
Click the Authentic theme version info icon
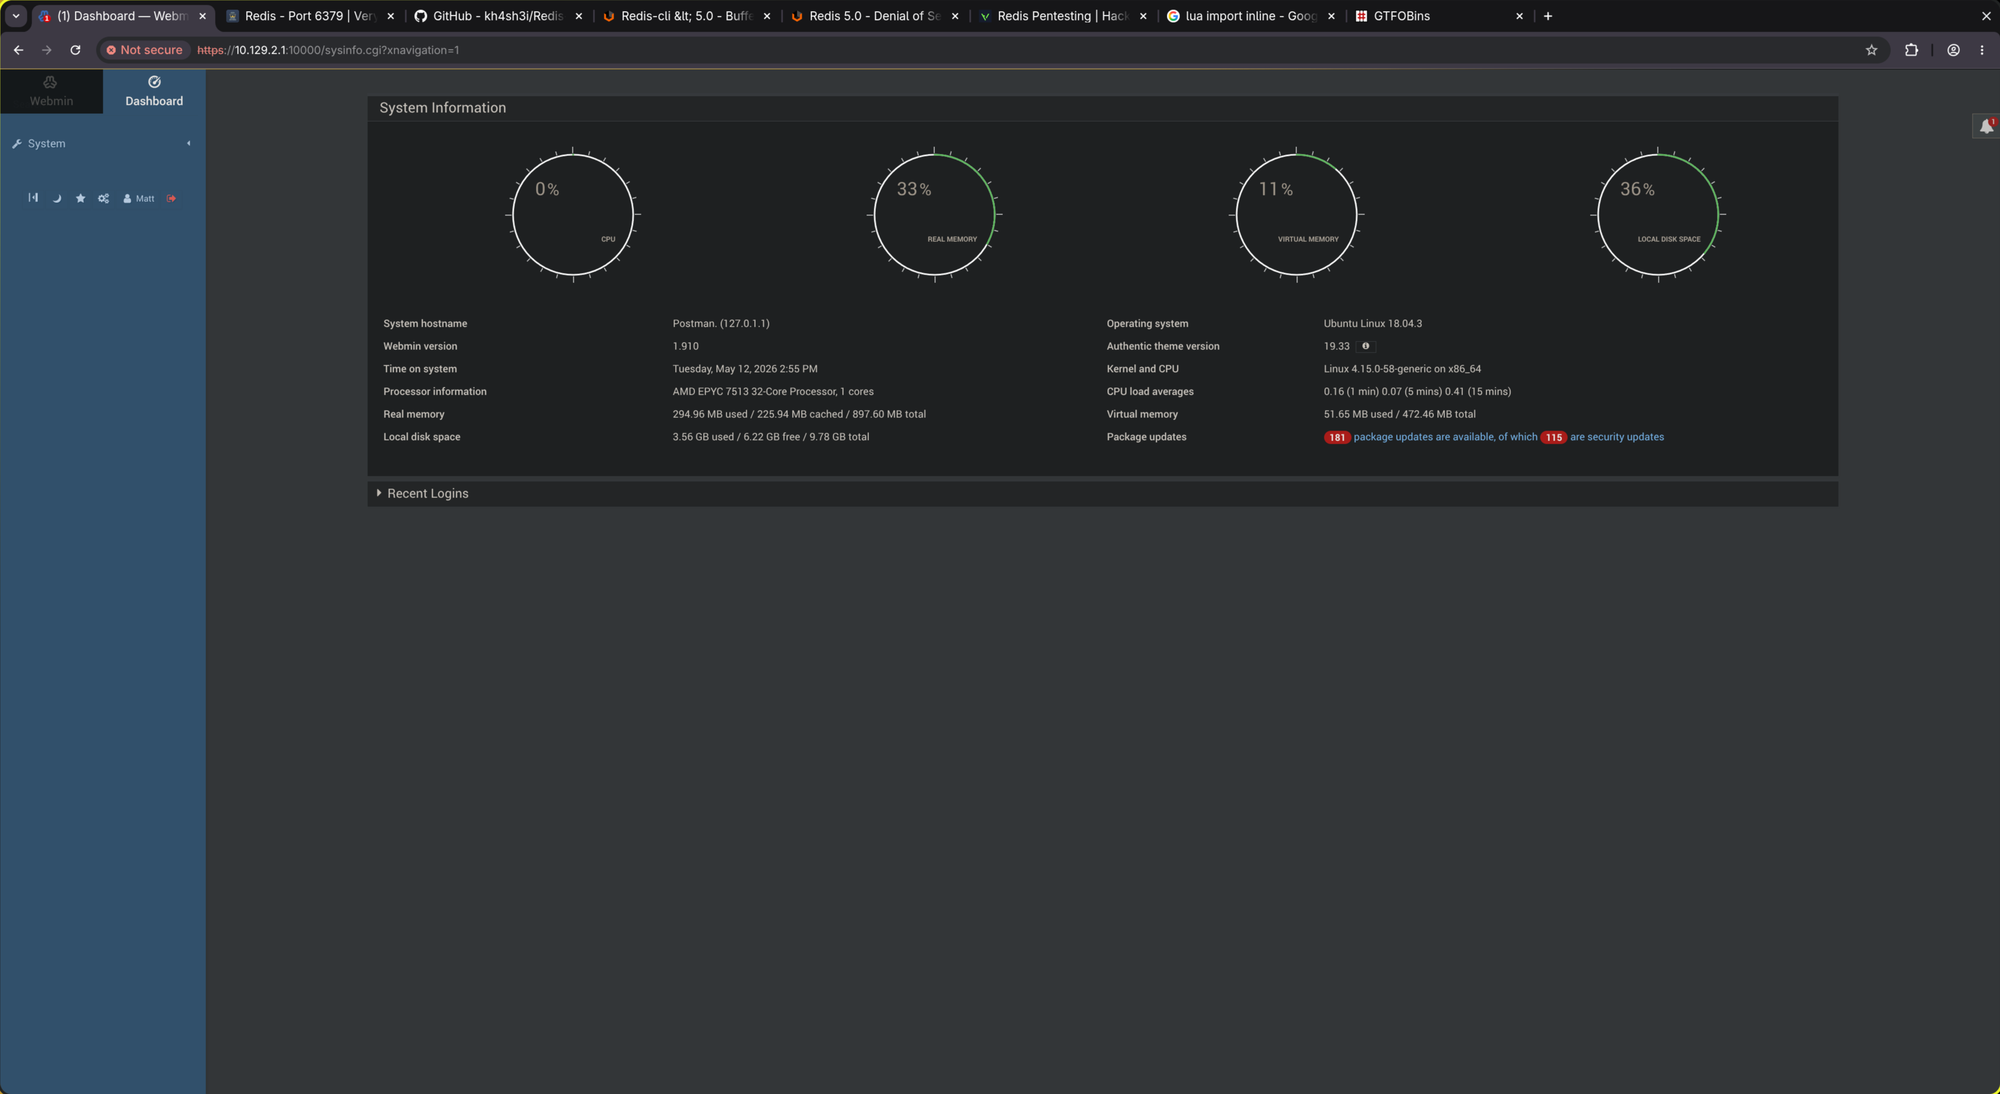click(x=1365, y=346)
